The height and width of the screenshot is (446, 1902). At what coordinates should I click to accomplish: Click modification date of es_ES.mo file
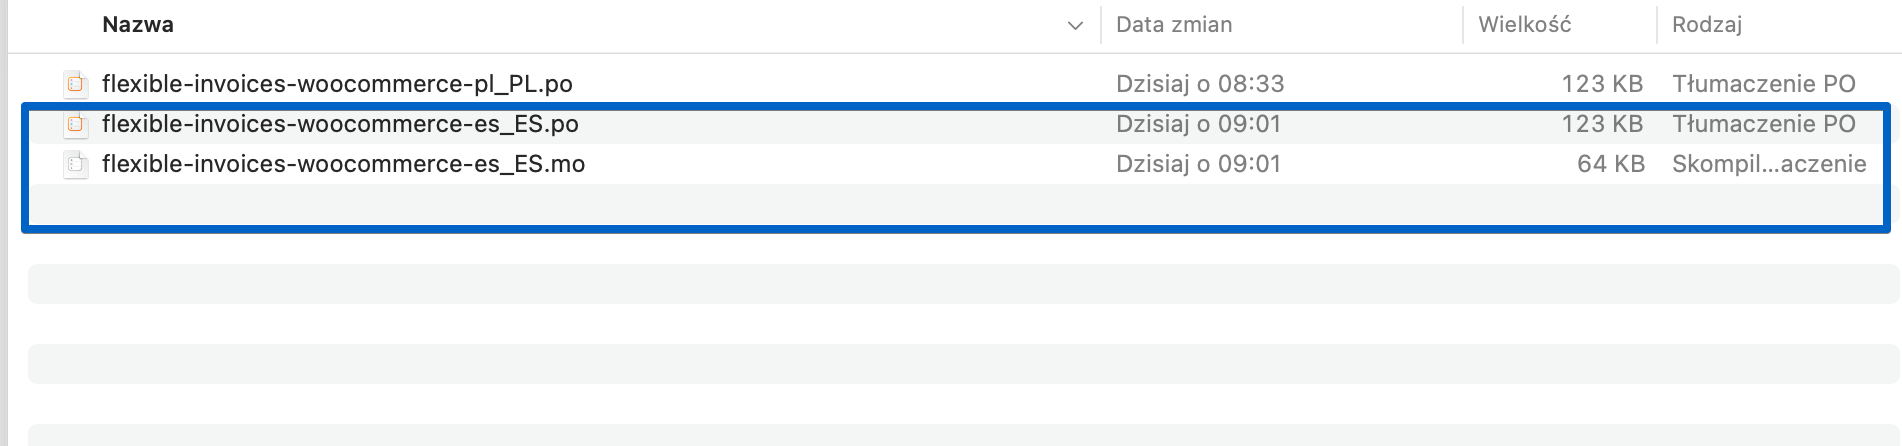tap(1198, 164)
